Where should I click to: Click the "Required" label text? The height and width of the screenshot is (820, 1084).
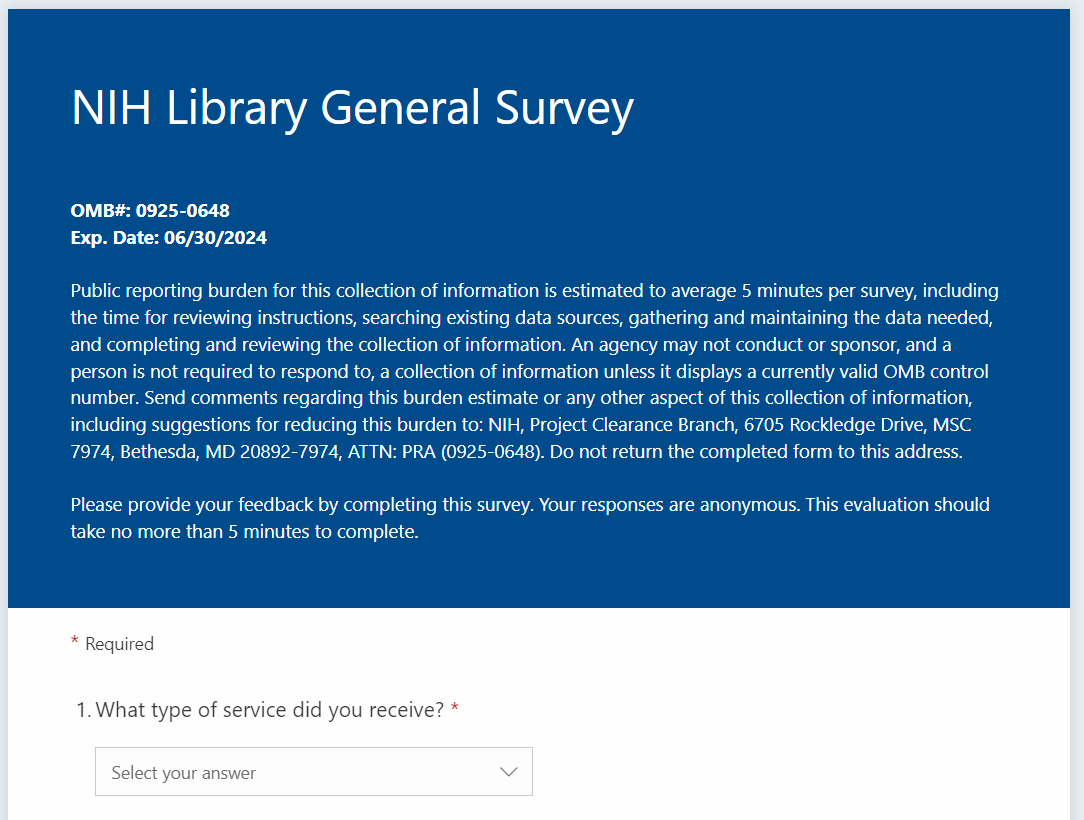(119, 644)
